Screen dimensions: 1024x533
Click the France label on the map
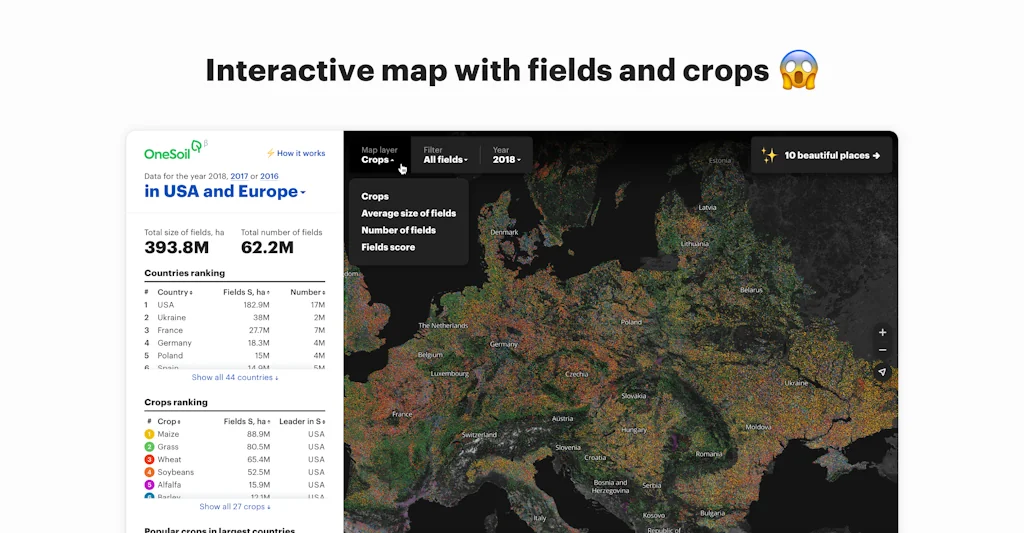click(x=402, y=414)
